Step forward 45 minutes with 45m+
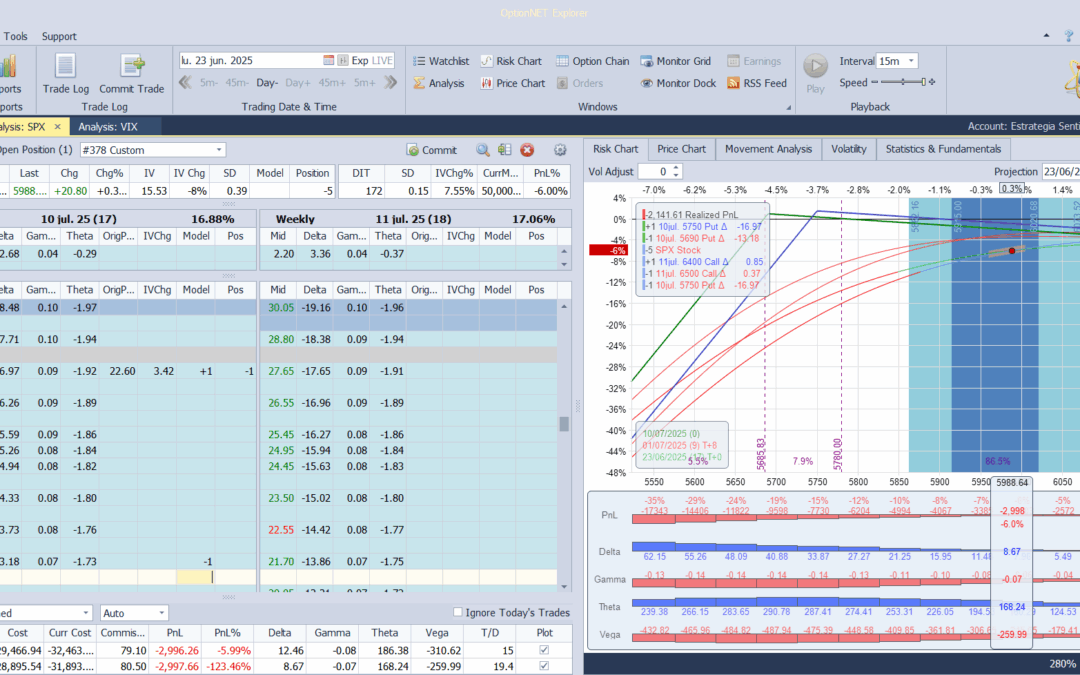 (331, 83)
